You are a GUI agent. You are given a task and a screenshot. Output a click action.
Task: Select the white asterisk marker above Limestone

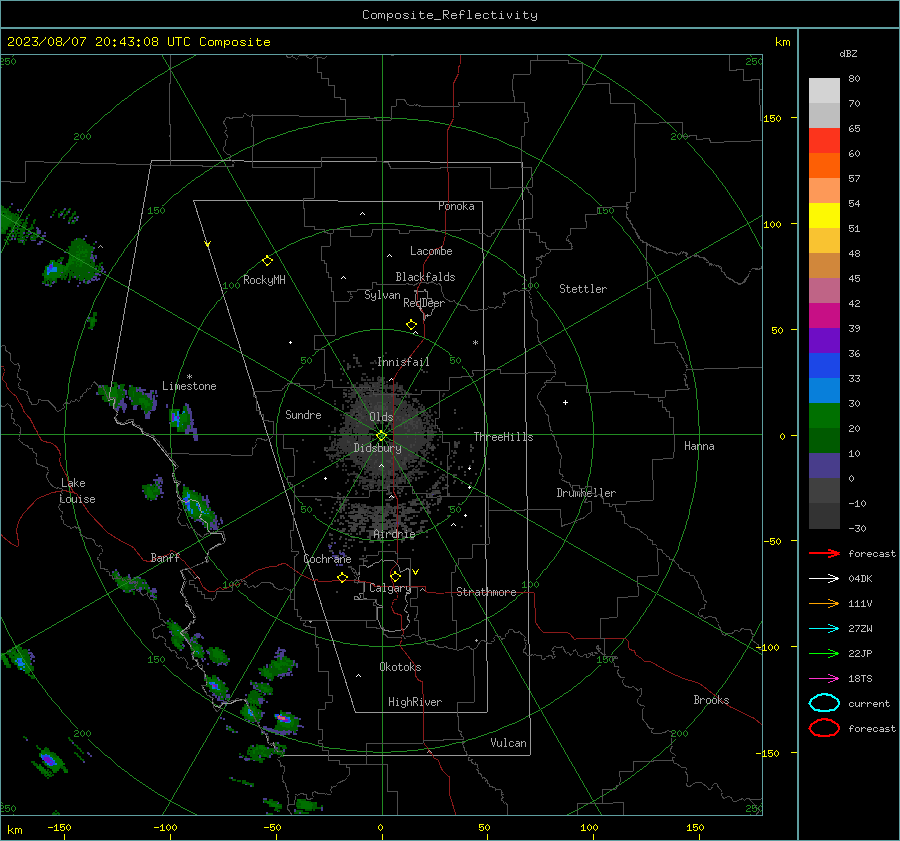(189, 377)
